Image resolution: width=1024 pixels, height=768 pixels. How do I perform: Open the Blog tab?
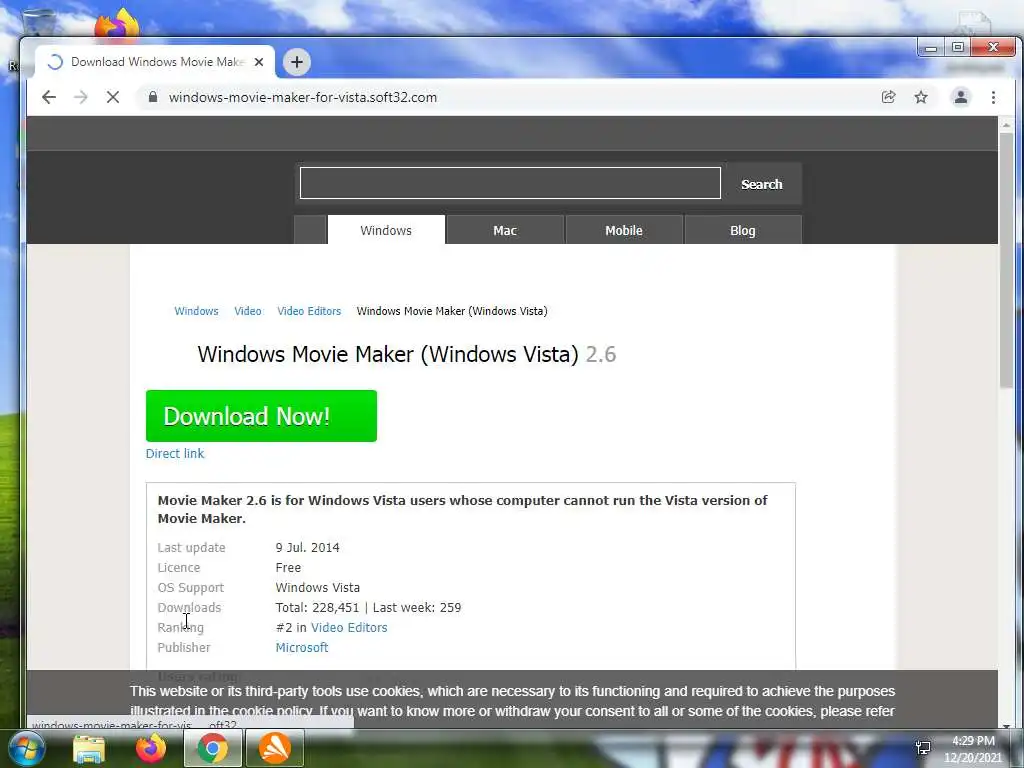[x=743, y=230]
